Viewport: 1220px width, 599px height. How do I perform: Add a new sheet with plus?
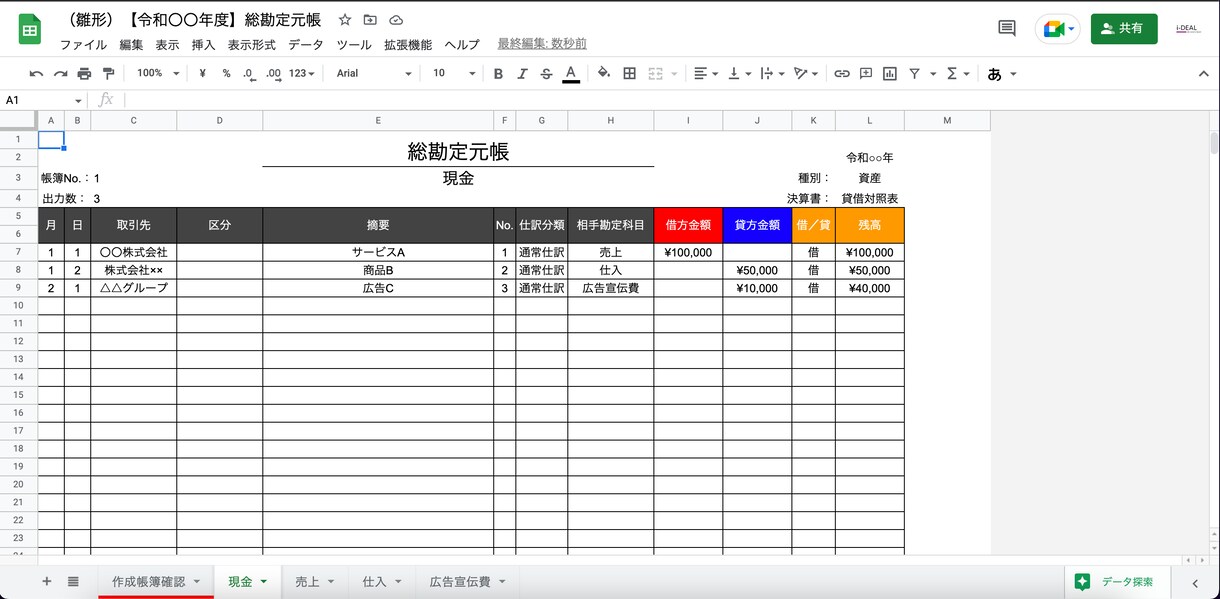coord(46,581)
